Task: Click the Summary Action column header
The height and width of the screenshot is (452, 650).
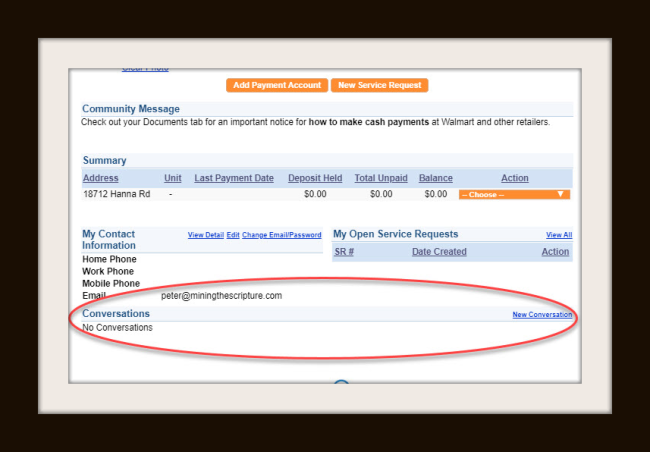Action: (515, 178)
